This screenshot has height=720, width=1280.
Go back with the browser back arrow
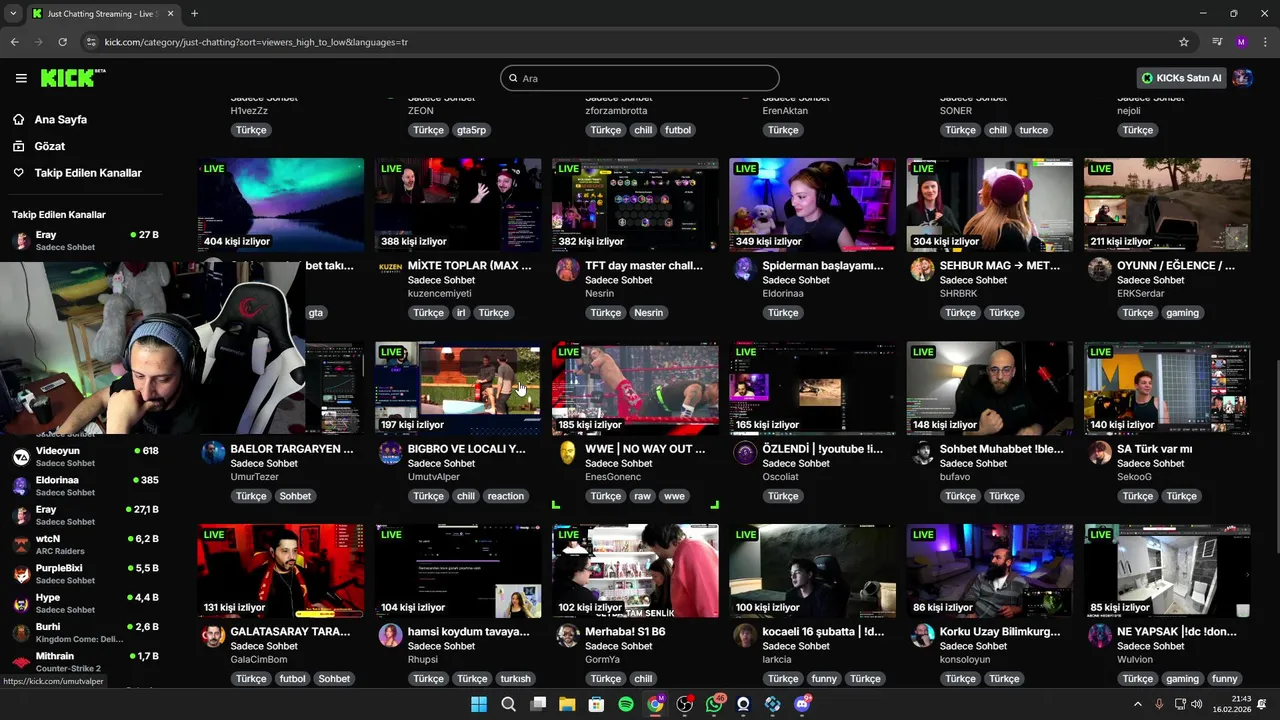[x=14, y=42]
